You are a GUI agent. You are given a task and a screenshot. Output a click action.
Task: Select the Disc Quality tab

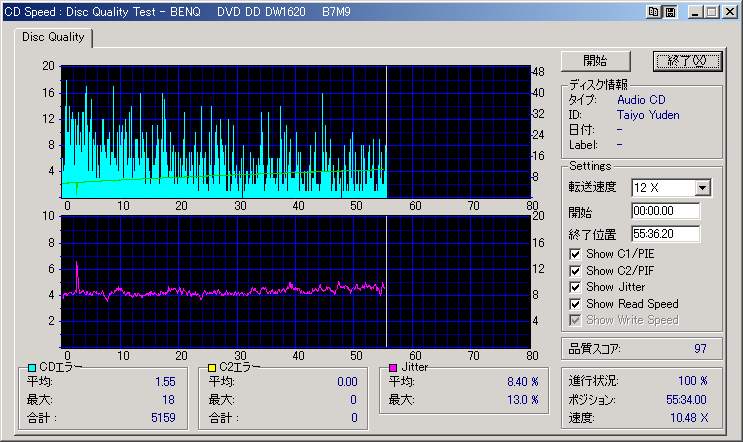(x=53, y=38)
